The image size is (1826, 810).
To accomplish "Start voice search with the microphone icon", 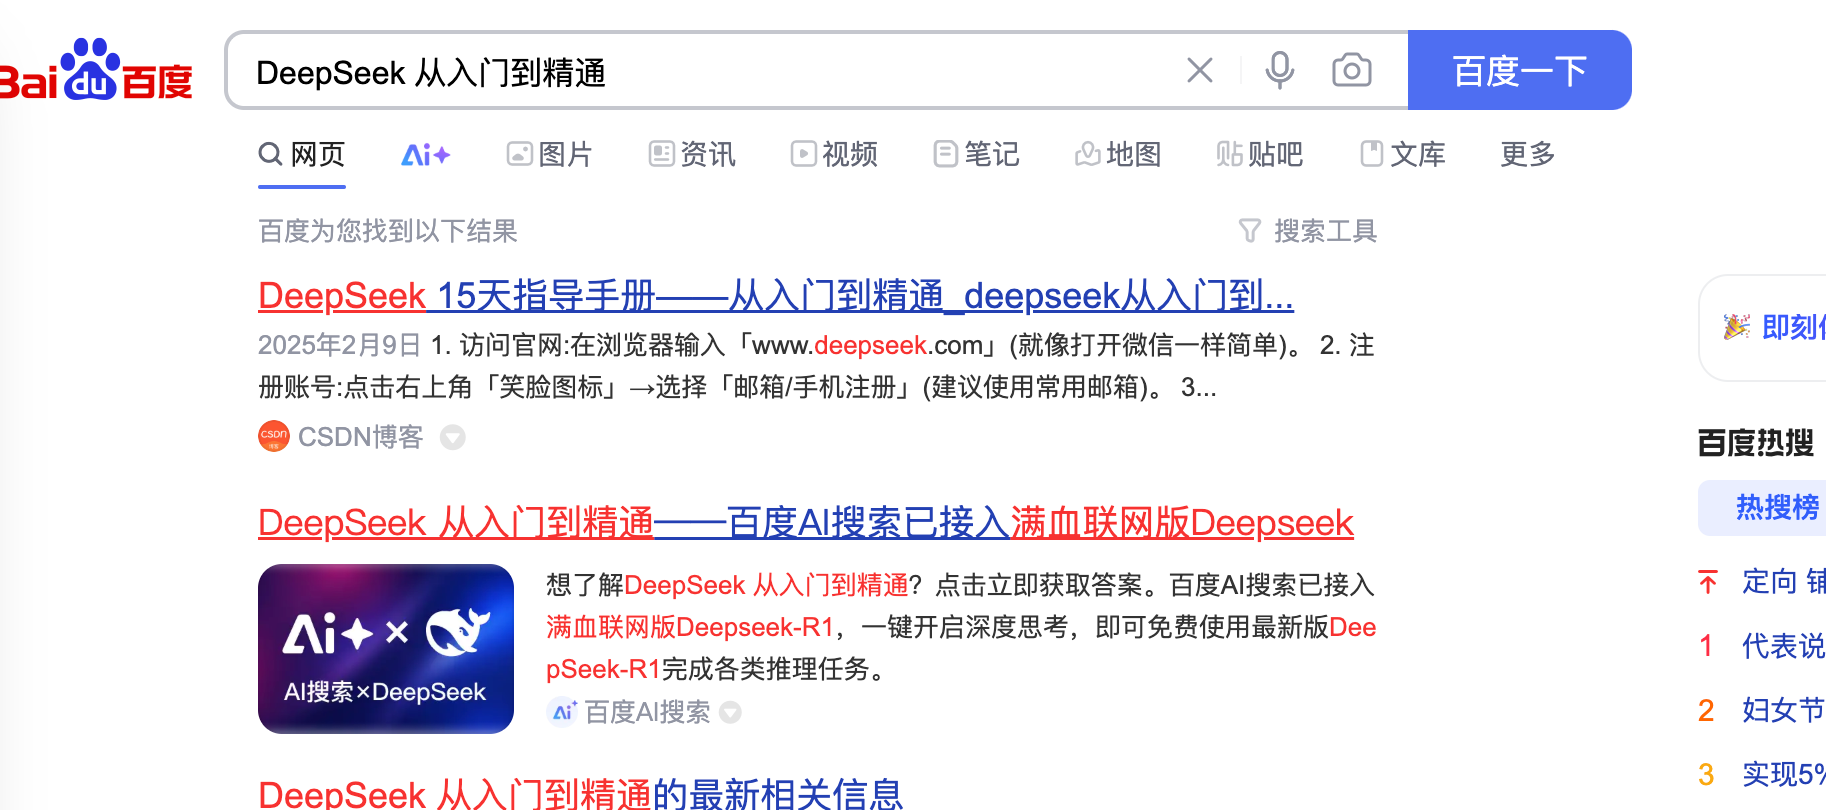I will click(x=1279, y=70).
